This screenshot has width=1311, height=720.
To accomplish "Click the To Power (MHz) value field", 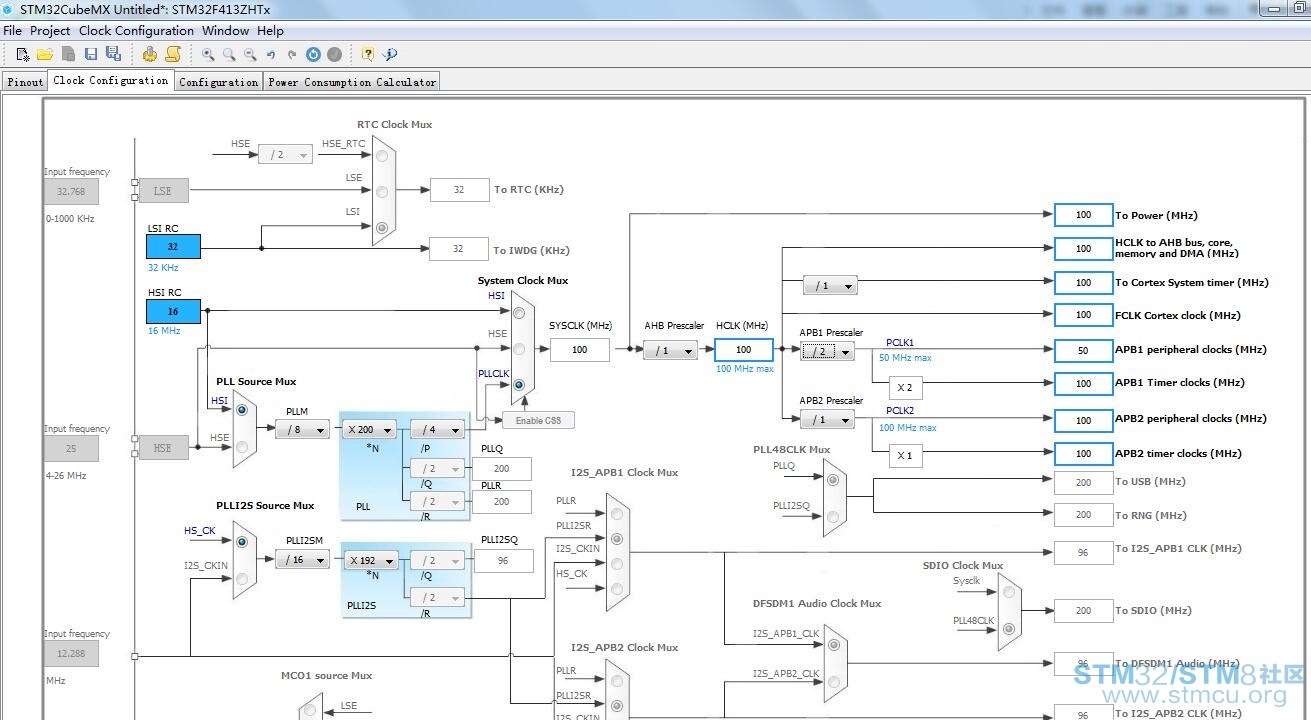I will tap(1083, 215).
